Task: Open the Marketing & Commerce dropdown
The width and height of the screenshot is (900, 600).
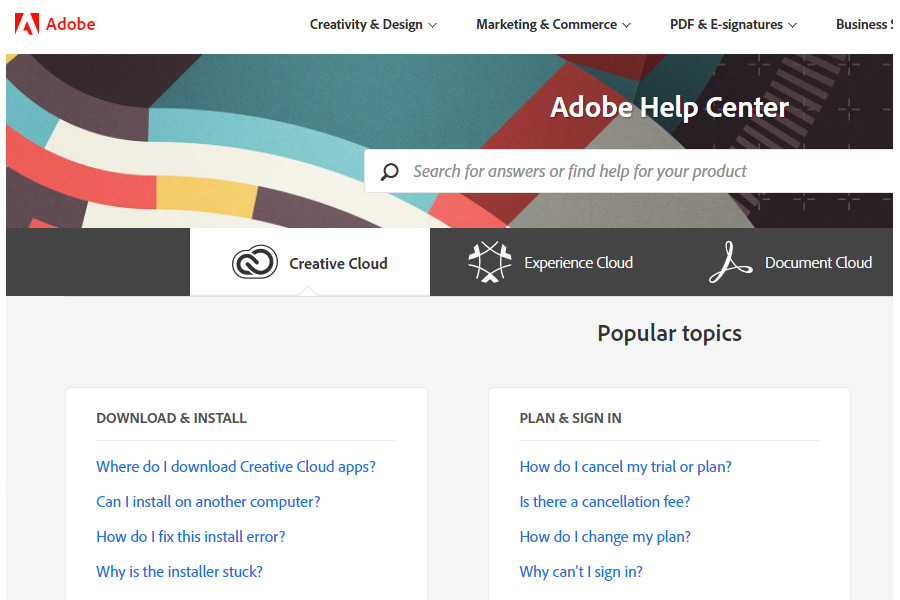Action: (x=553, y=25)
